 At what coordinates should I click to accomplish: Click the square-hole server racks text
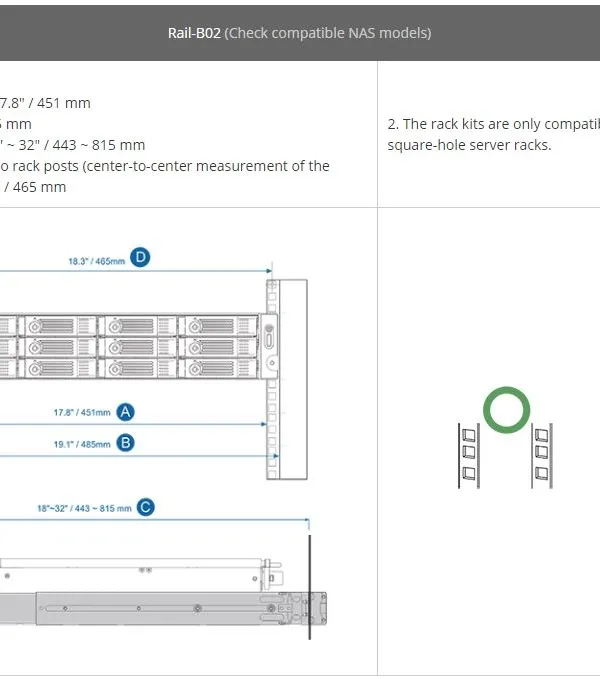point(469,145)
